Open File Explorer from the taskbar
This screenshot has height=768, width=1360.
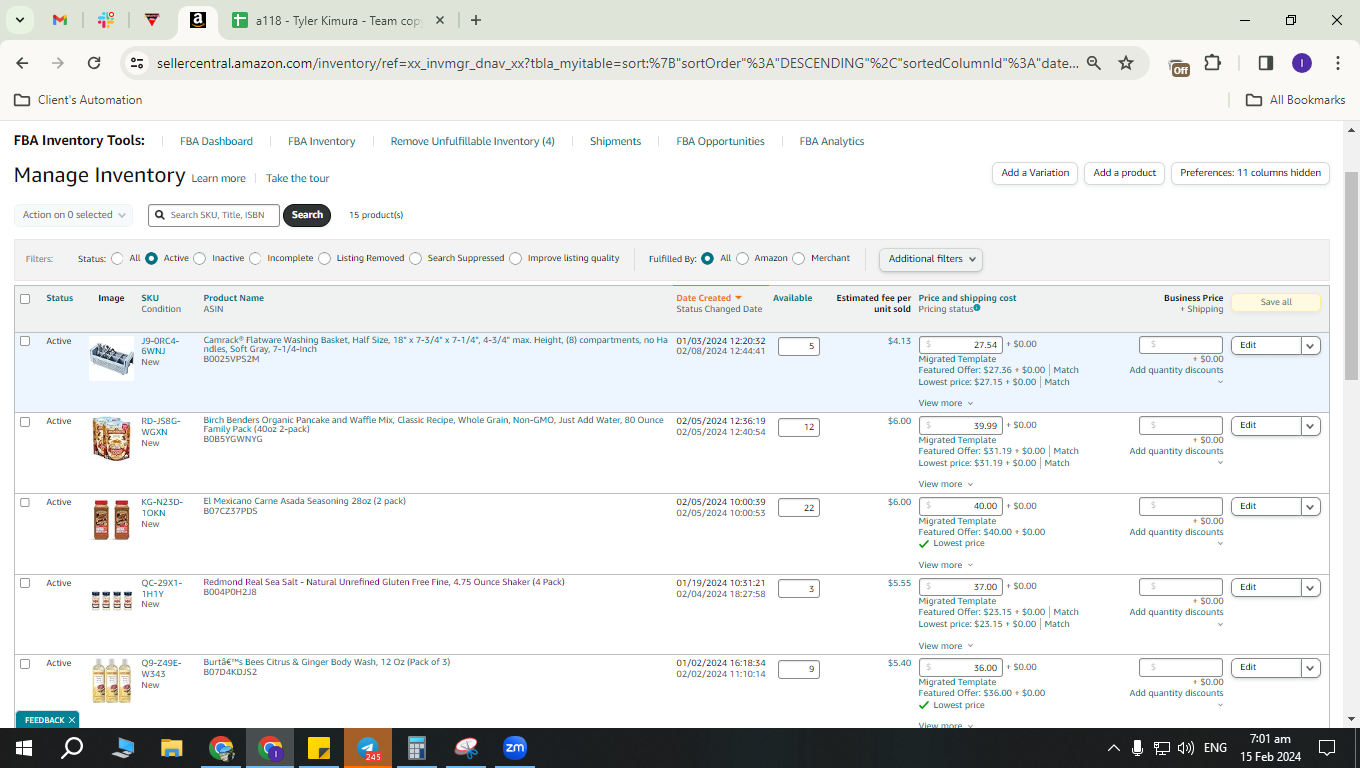tap(172, 747)
